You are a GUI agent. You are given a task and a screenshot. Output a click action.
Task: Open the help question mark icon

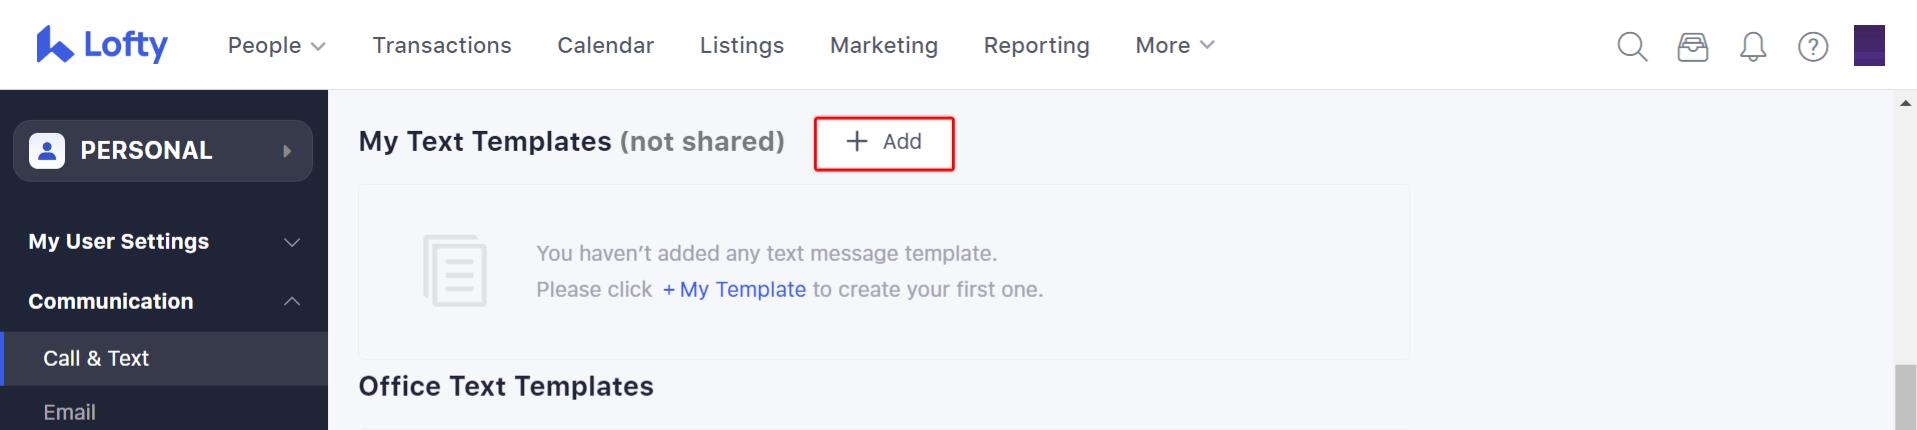[1812, 46]
